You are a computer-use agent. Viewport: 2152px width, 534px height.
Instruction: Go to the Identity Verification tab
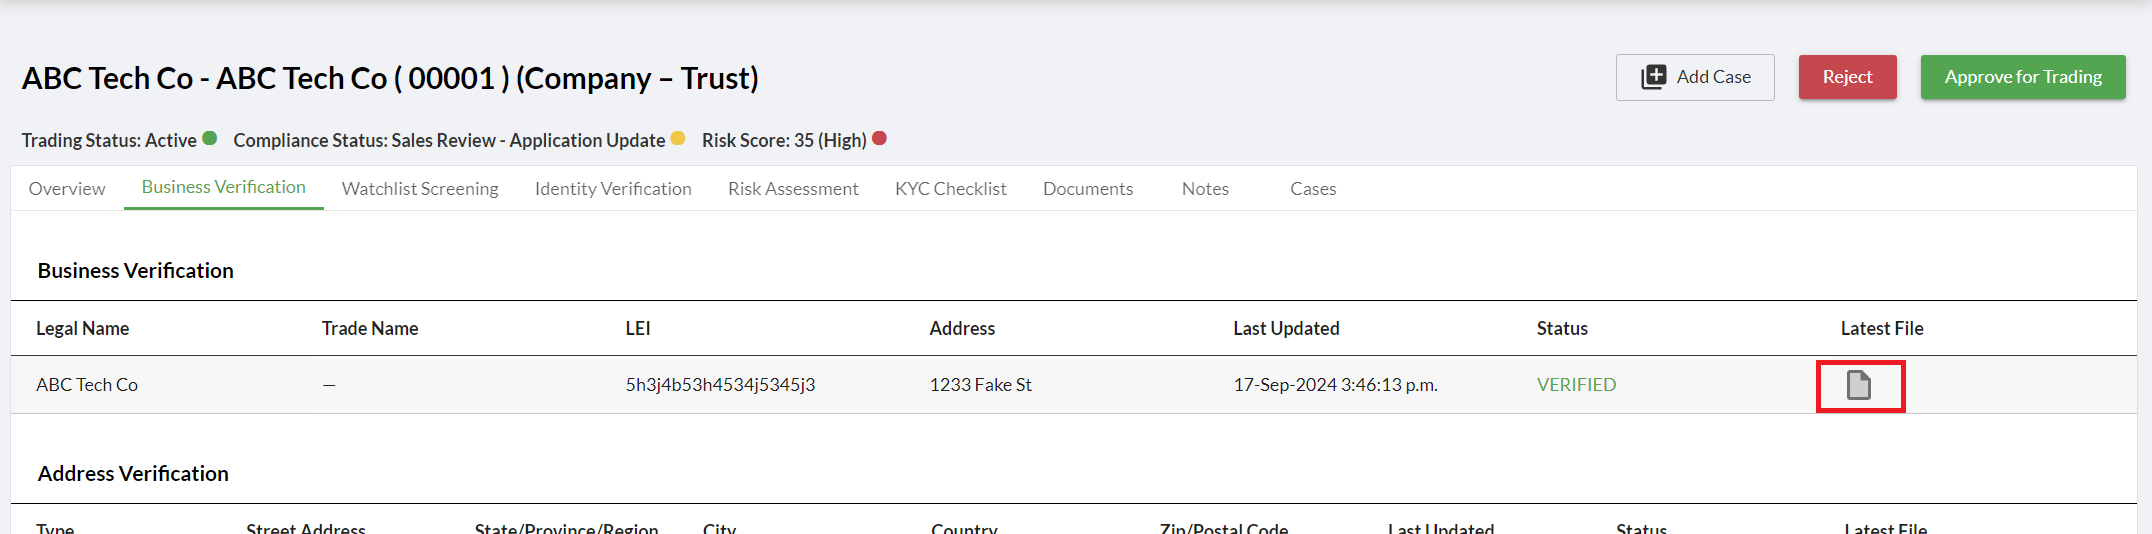613,189
